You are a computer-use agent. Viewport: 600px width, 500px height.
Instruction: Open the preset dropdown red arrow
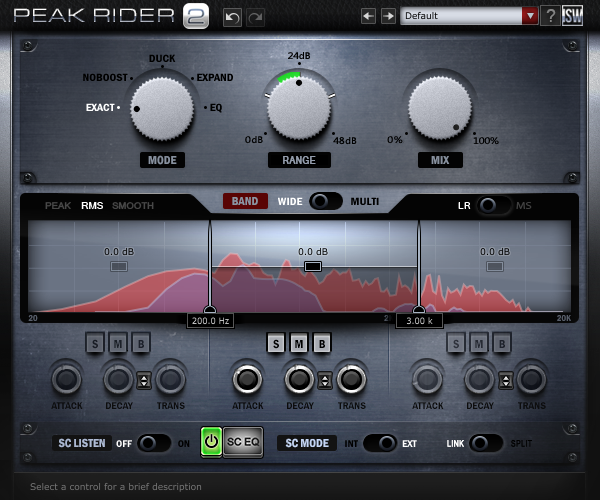coord(530,16)
